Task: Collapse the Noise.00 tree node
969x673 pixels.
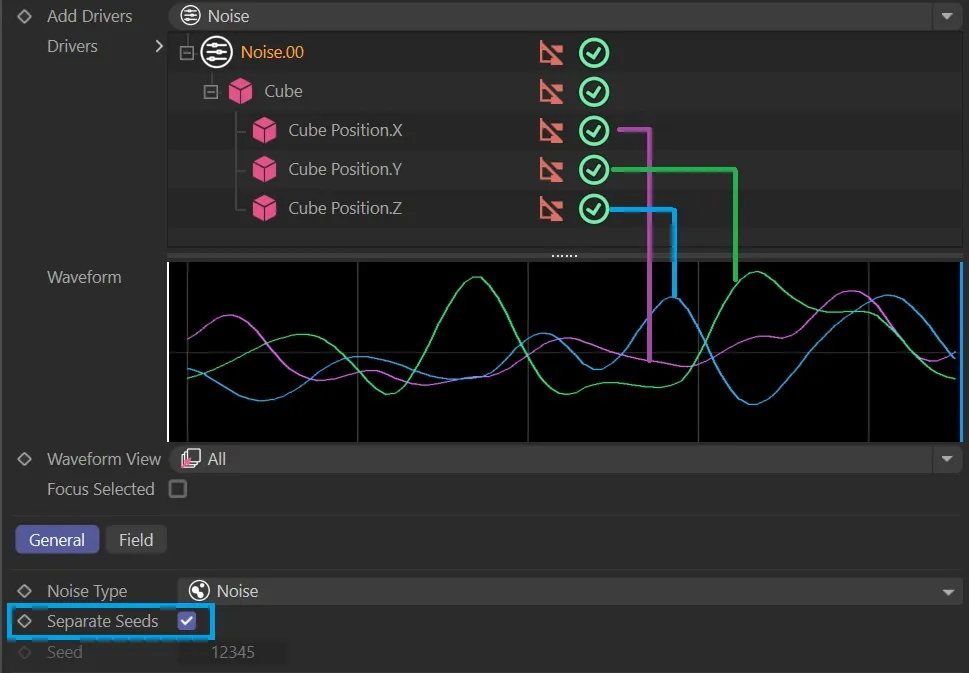Action: (x=186, y=53)
